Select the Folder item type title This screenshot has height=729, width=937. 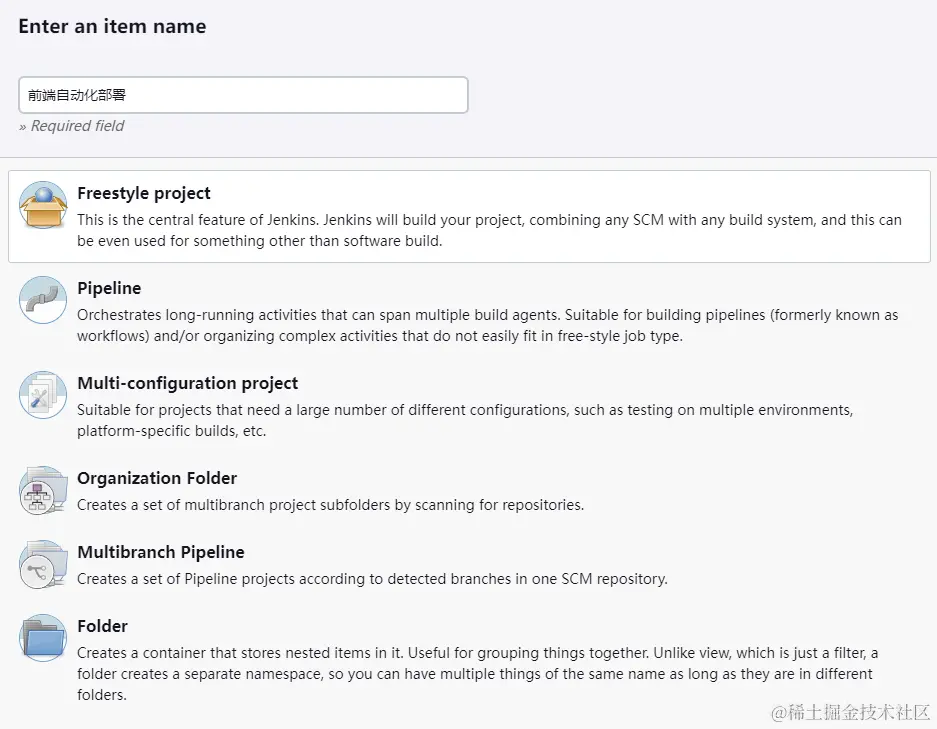102,626
